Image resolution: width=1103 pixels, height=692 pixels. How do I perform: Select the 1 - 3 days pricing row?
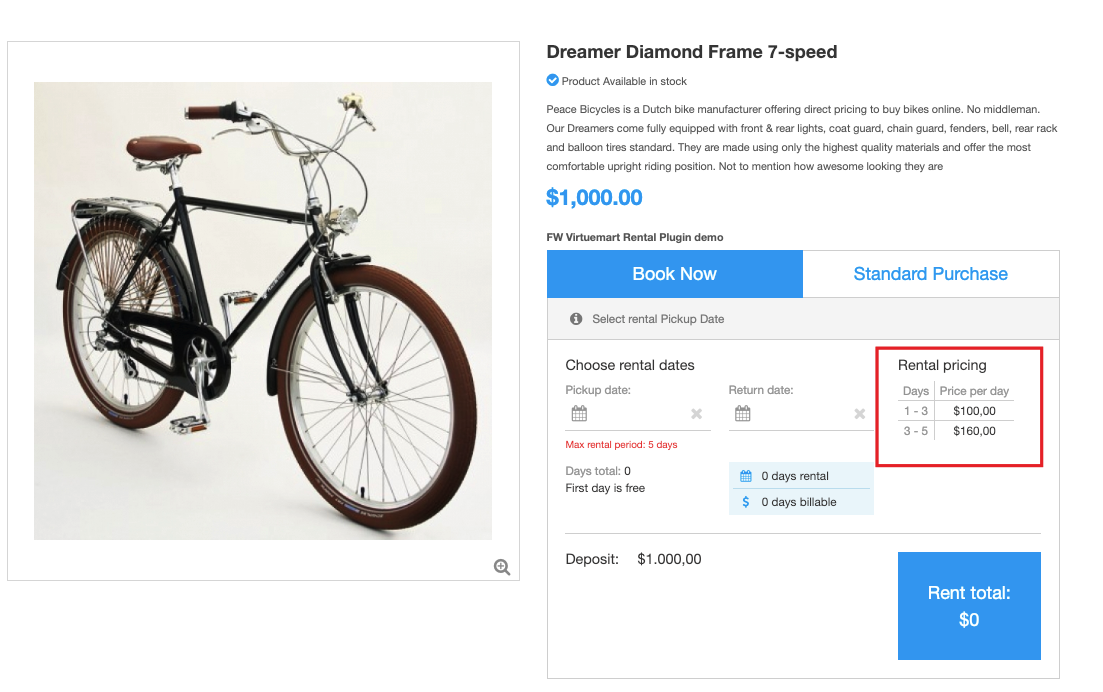957,411
